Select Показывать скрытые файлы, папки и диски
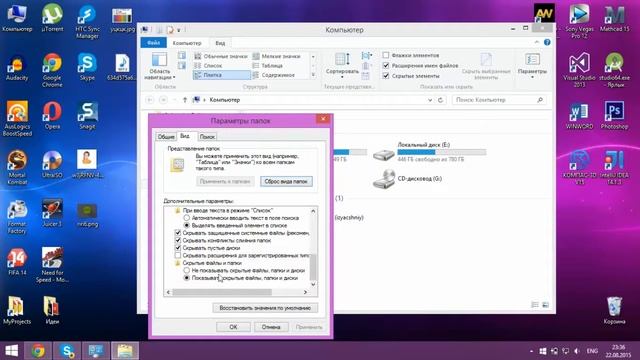Image resolution: width=640 pixels, height=360 pixels. click(x=187, y=278)
